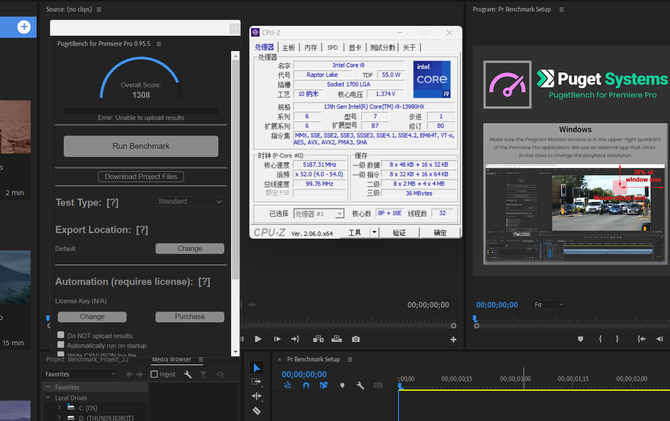
Task: Click CPU-Z 确定 button
Action: click(440, 232)
